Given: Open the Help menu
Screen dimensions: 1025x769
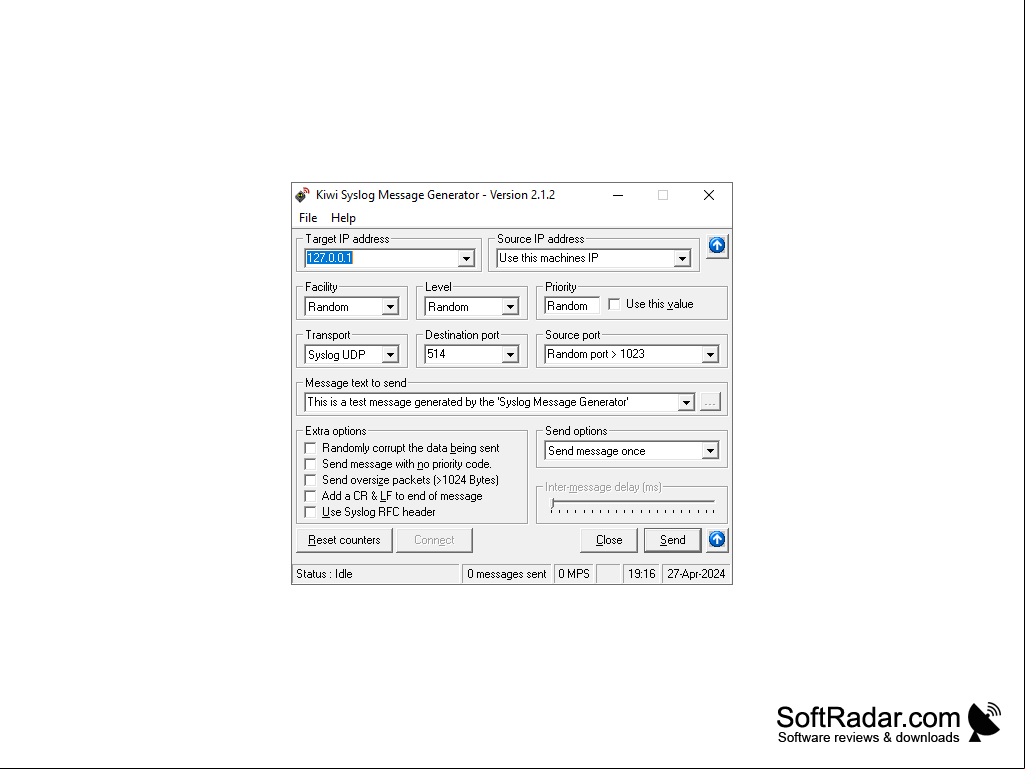Looking at the screenshot, I should coord(343,218).
